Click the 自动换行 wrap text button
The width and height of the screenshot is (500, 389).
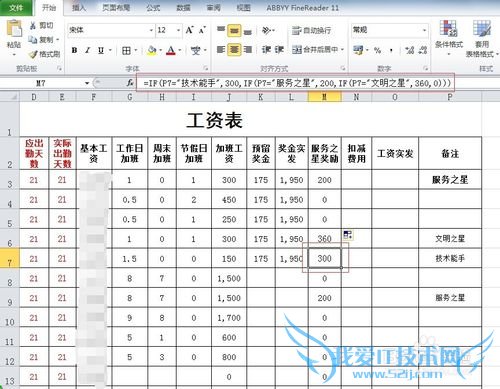pos(312,31)
